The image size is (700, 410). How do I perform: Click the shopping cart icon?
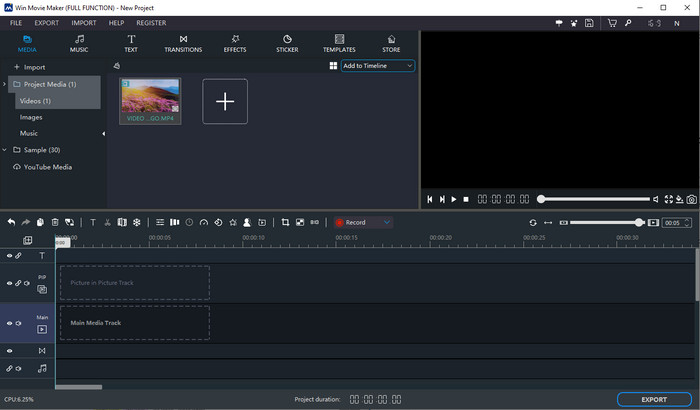pos(612,23)
